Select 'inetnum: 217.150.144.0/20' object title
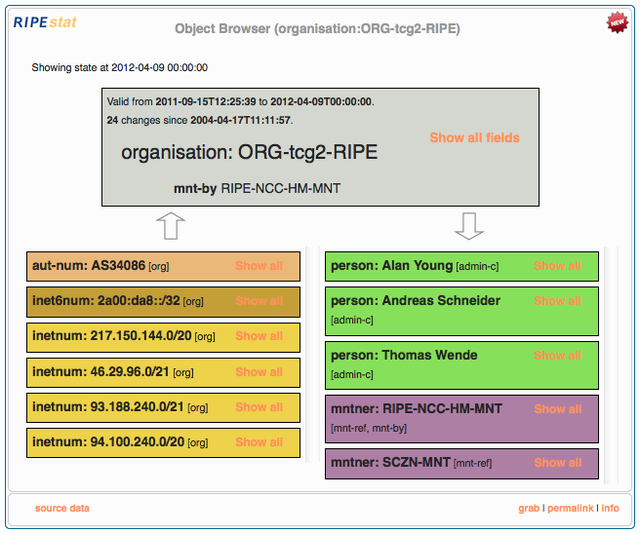 point(112,336)
